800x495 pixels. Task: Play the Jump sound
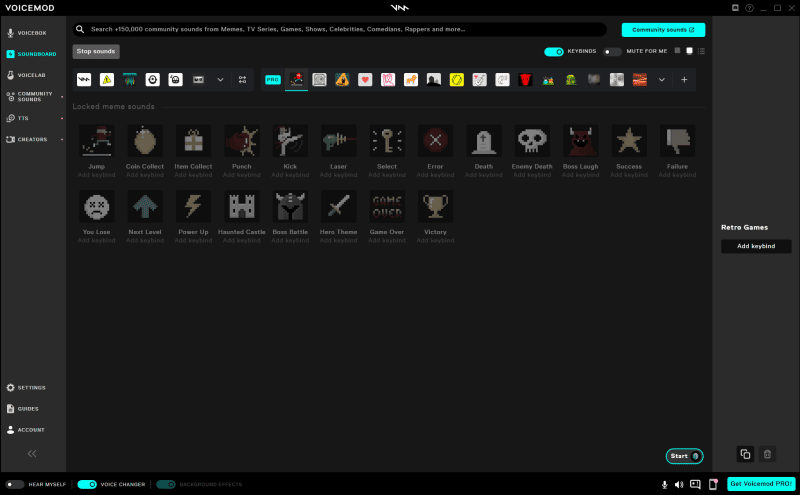click(96, 141)
